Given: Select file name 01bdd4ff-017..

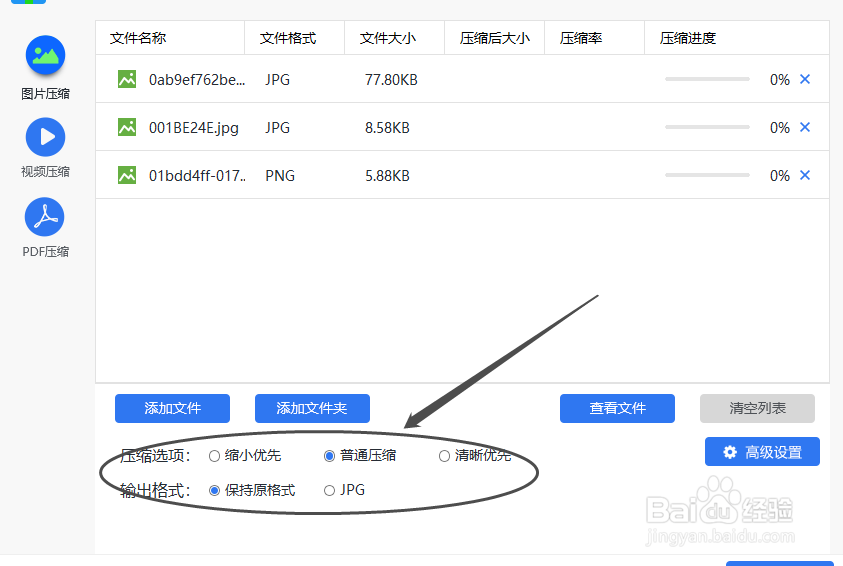Looking at the screenshot, I should click(197, 176).
